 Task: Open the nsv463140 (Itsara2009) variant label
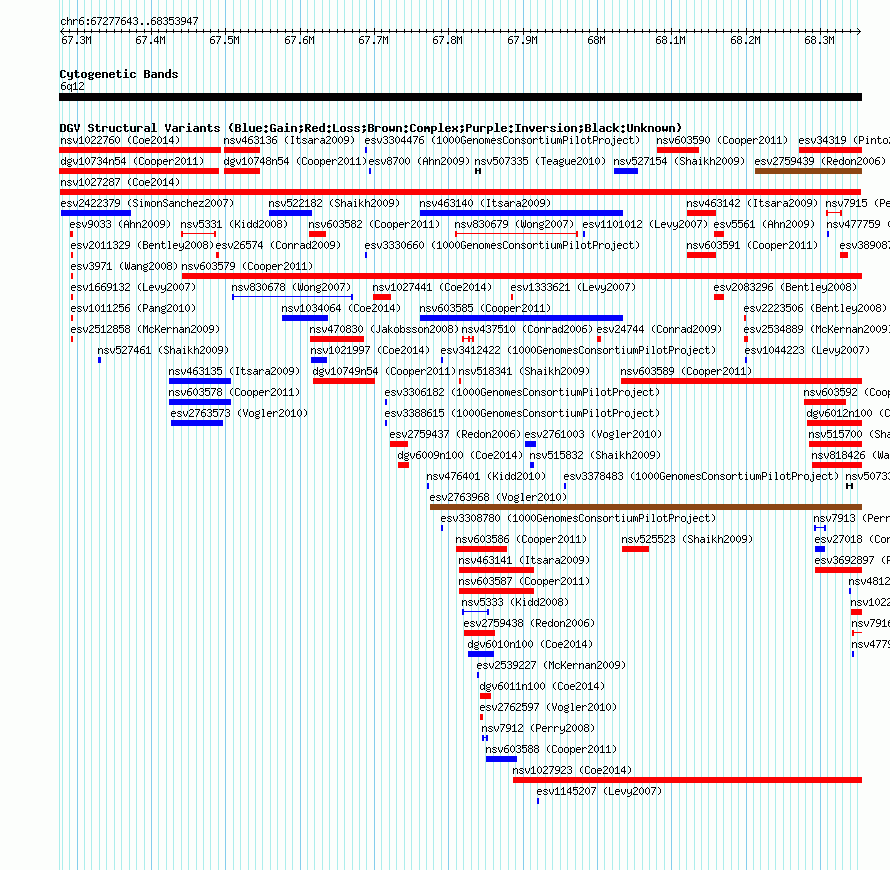pyautogui.click(x=485, y=203)
